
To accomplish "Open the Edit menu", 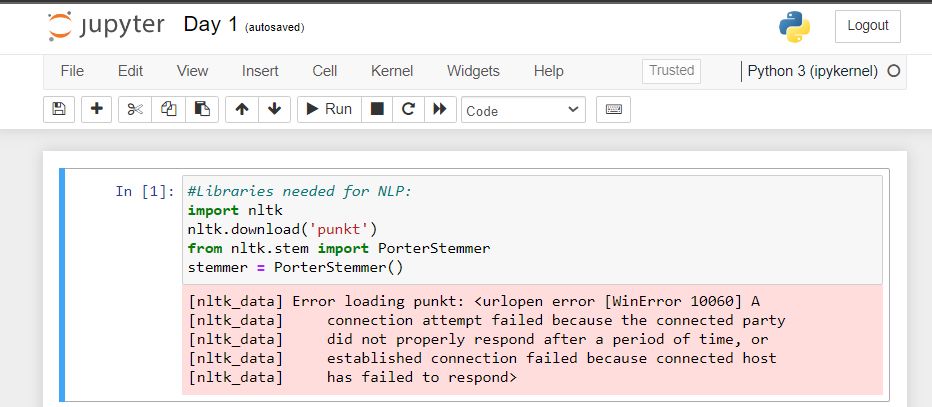I will click(x=130, y=71).
